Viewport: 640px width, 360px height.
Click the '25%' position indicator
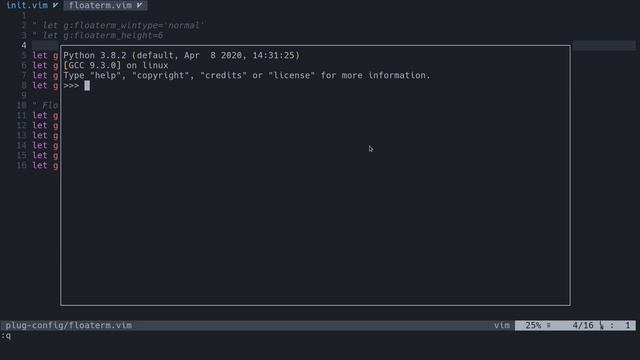click(533, 325)
